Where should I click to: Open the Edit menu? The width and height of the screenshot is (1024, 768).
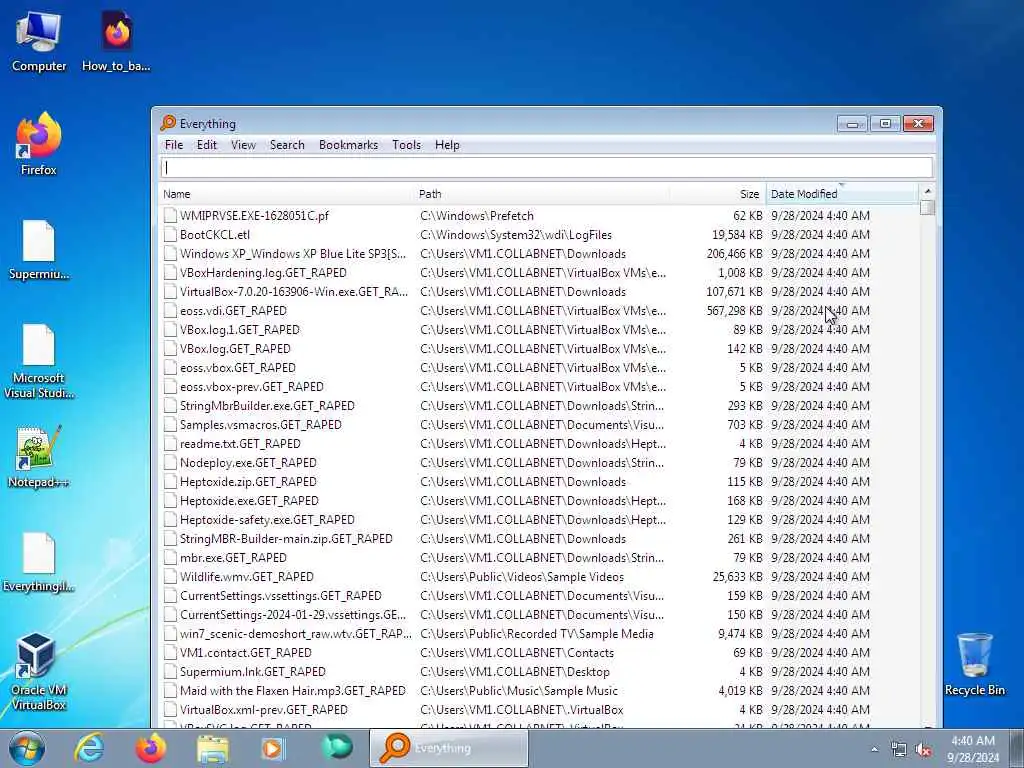pos(206,145)
